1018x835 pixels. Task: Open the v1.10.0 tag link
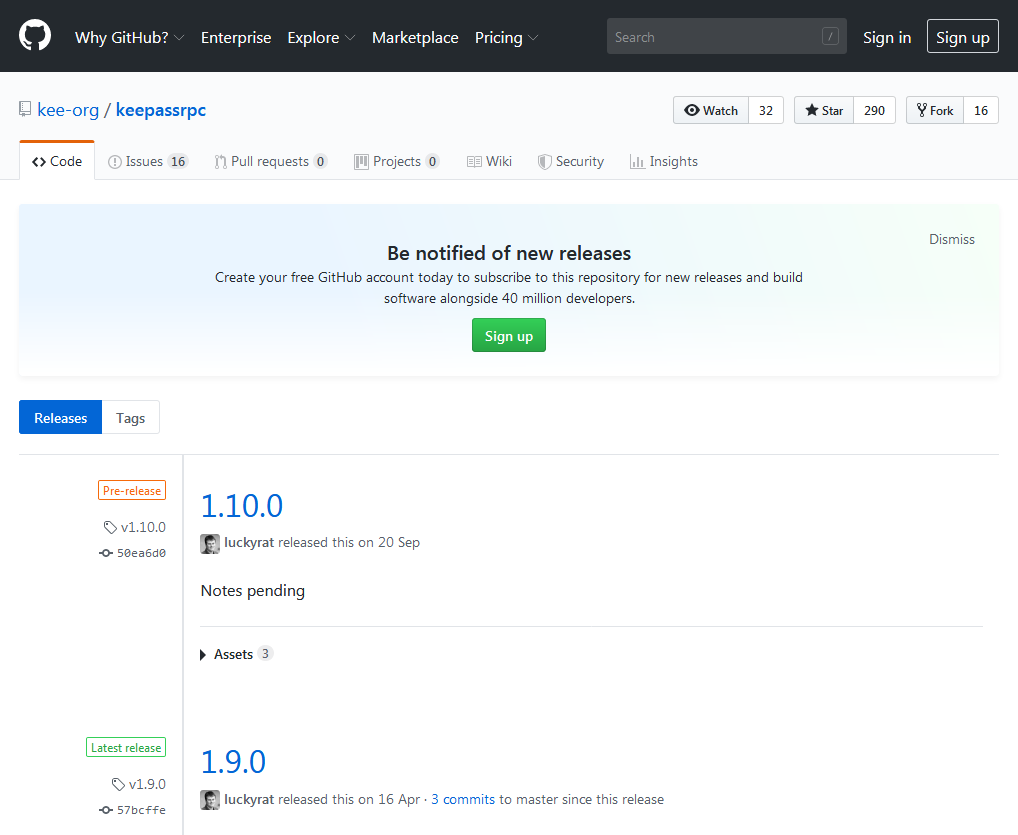[135, 527]
